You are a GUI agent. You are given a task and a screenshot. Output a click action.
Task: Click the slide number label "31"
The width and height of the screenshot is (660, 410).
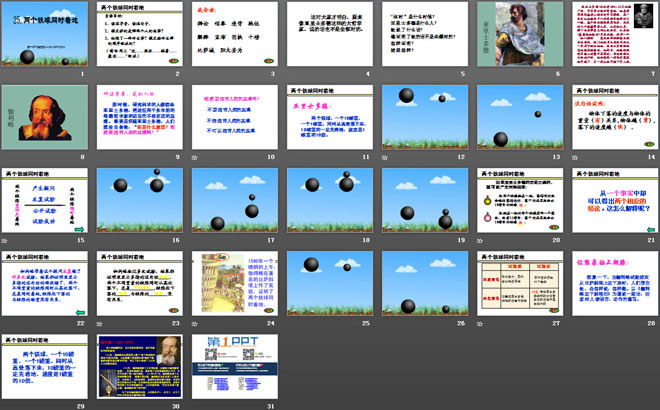[271, 406]
